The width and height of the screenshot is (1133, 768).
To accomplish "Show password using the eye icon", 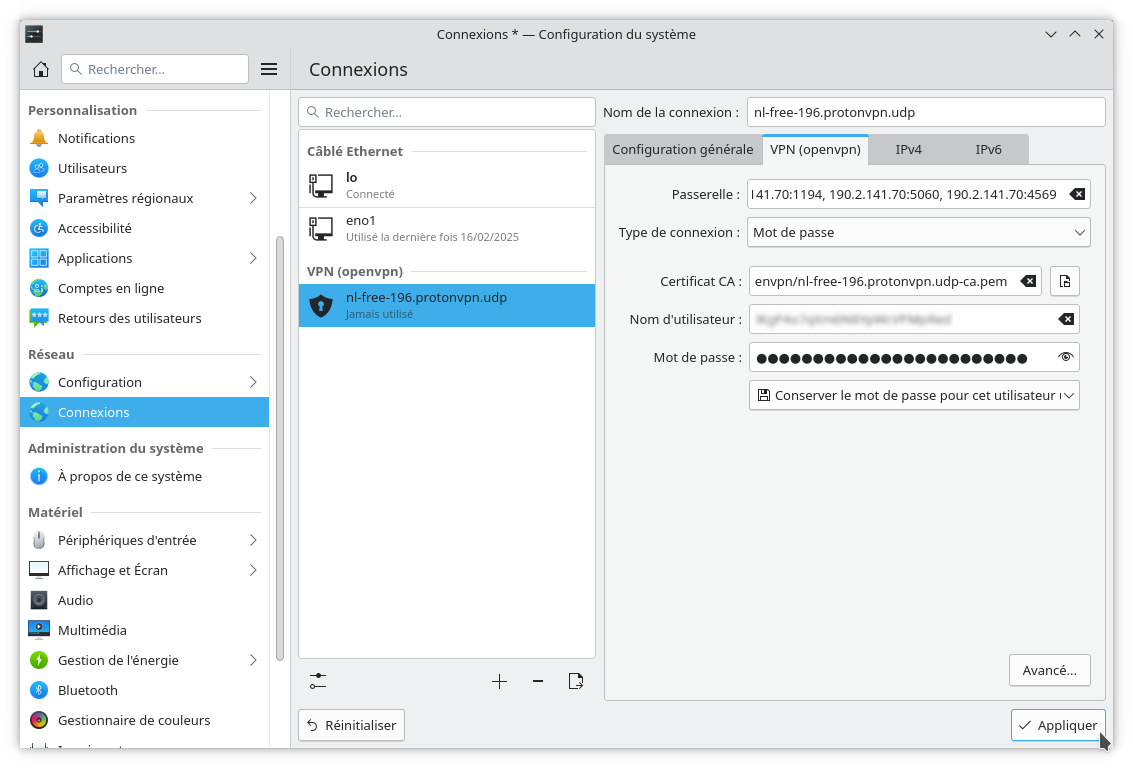I will coord(1066,357).
